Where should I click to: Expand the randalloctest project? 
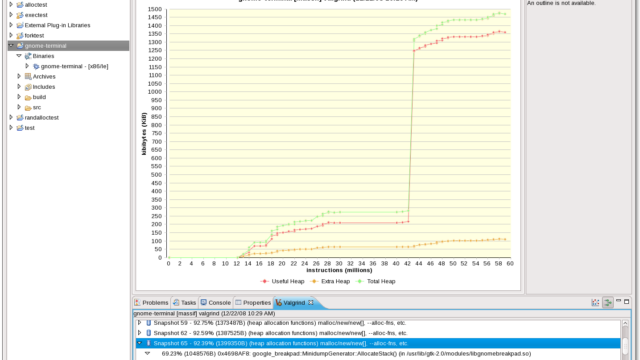pos(11,117)
